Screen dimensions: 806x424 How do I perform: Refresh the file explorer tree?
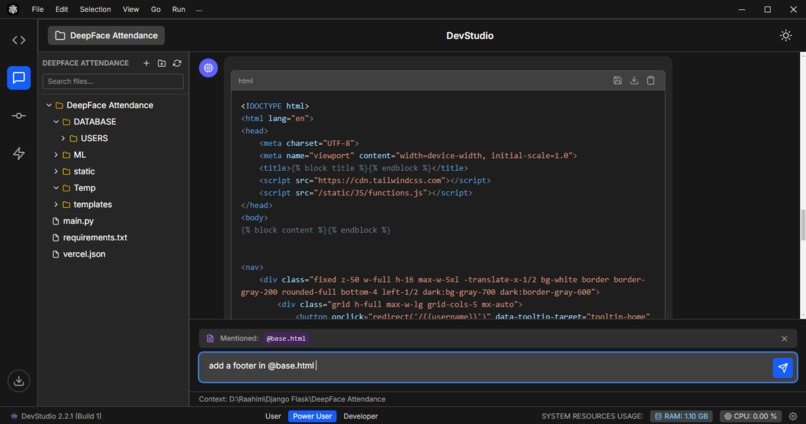[x=177, y=63]
